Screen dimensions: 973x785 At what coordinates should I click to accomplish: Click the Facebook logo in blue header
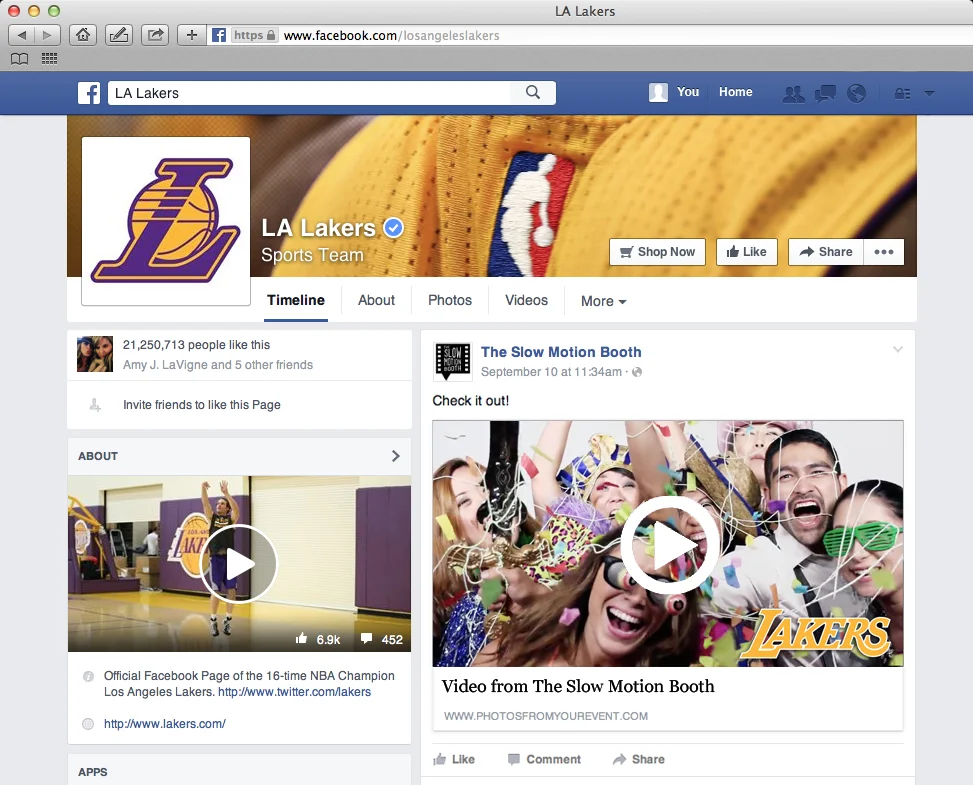pyautogui.click(x=89, y=93)
